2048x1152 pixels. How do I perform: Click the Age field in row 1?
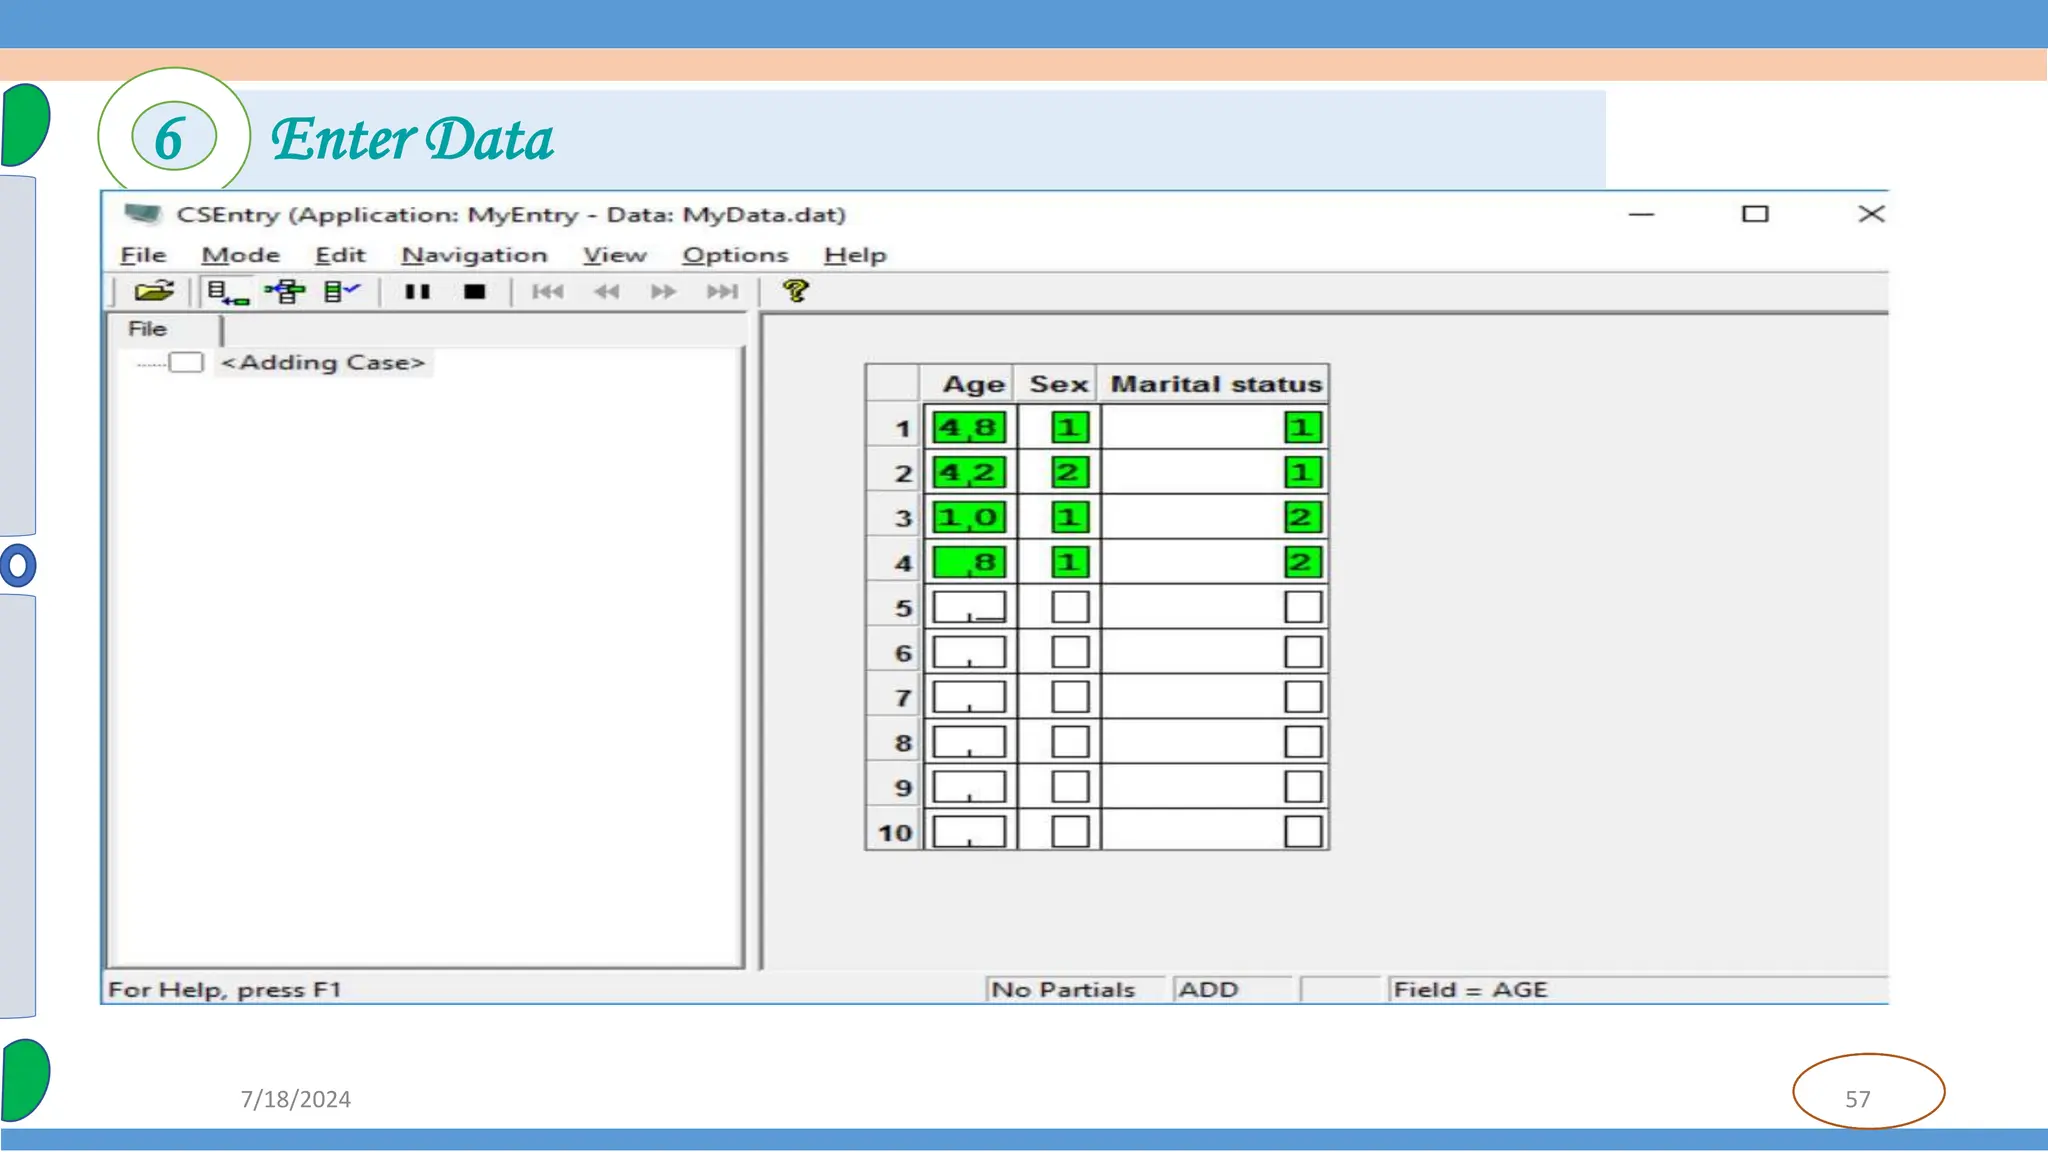[969, 428]
